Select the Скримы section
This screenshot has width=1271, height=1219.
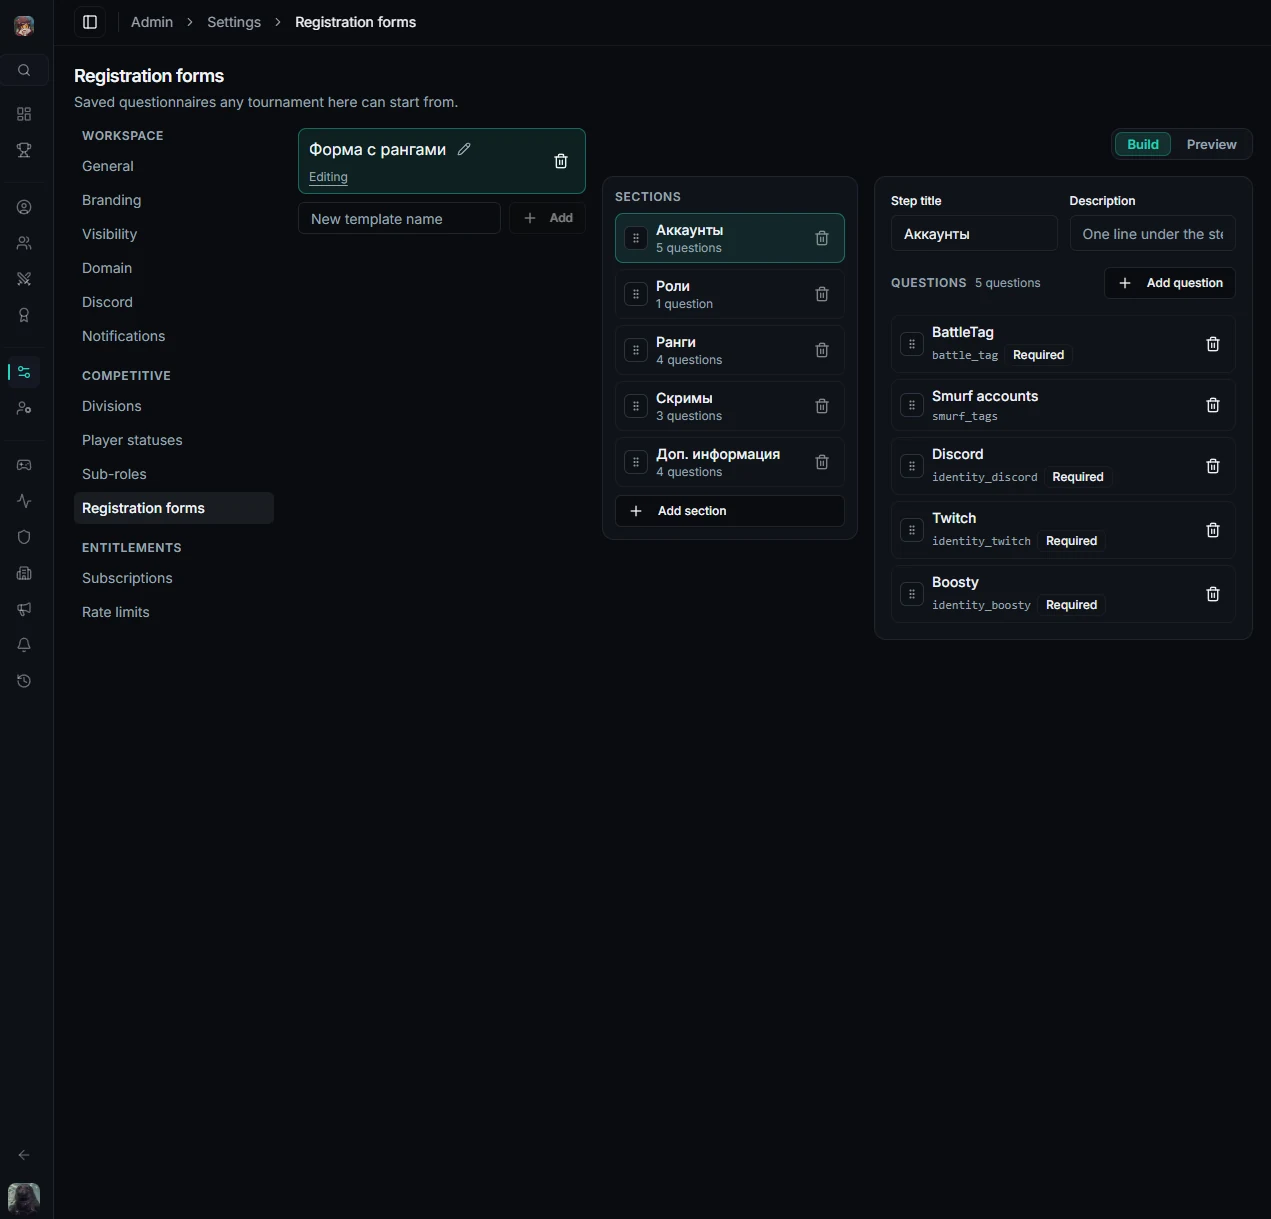730,406
